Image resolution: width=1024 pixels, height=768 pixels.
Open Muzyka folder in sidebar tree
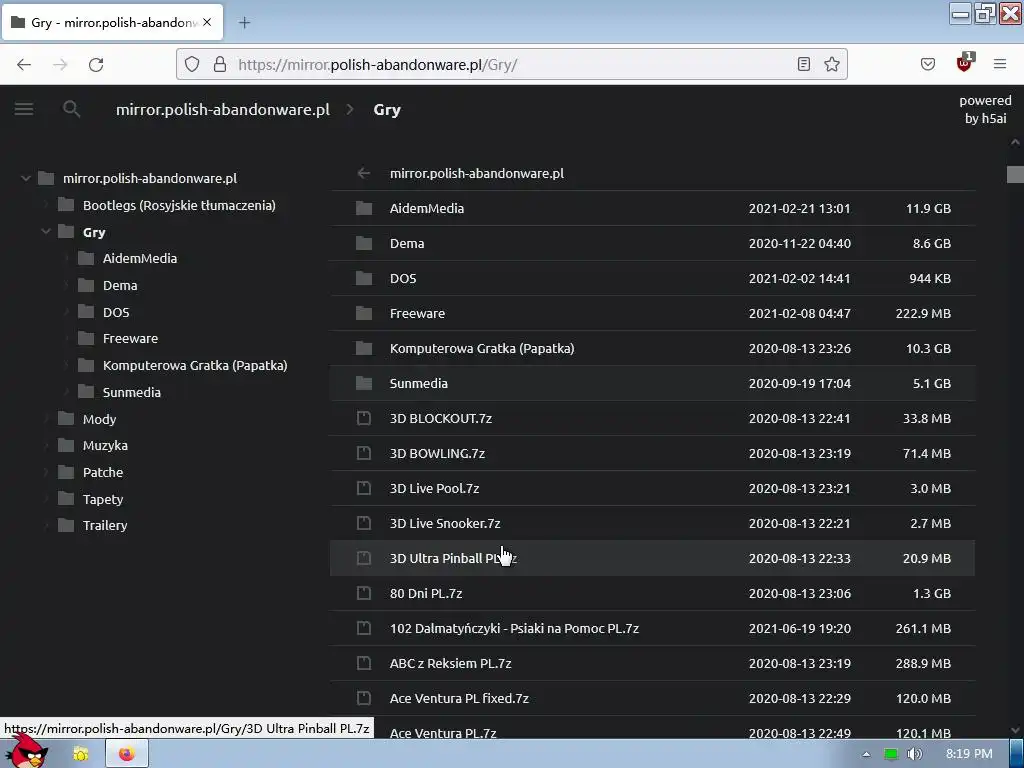(105, 445)
